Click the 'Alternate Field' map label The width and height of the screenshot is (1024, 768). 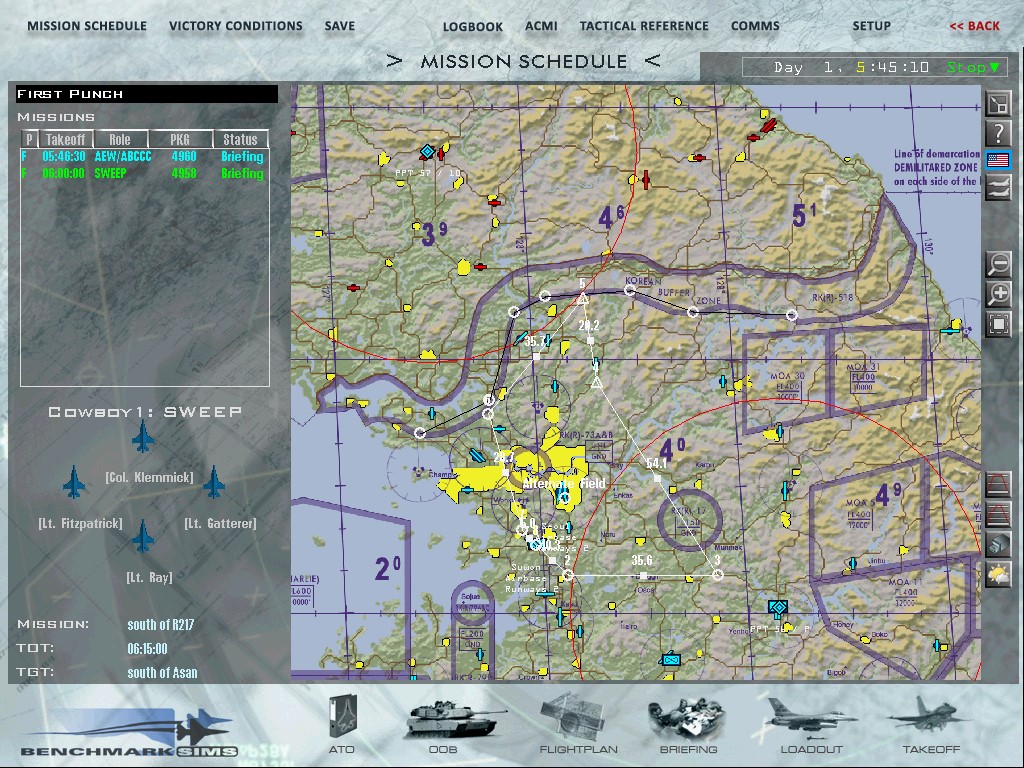(564, 483)
